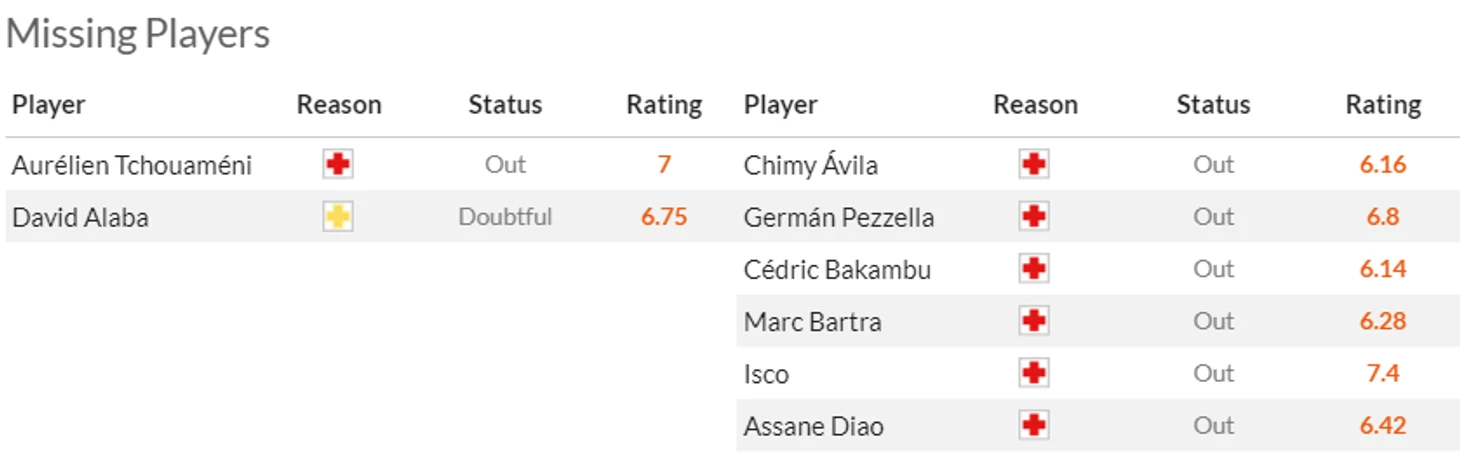Image resolution: width=1460 pixels, height=461 pixels.
Task: Click yellow doubtful icon for David Alaba
Action: [338, 217]
